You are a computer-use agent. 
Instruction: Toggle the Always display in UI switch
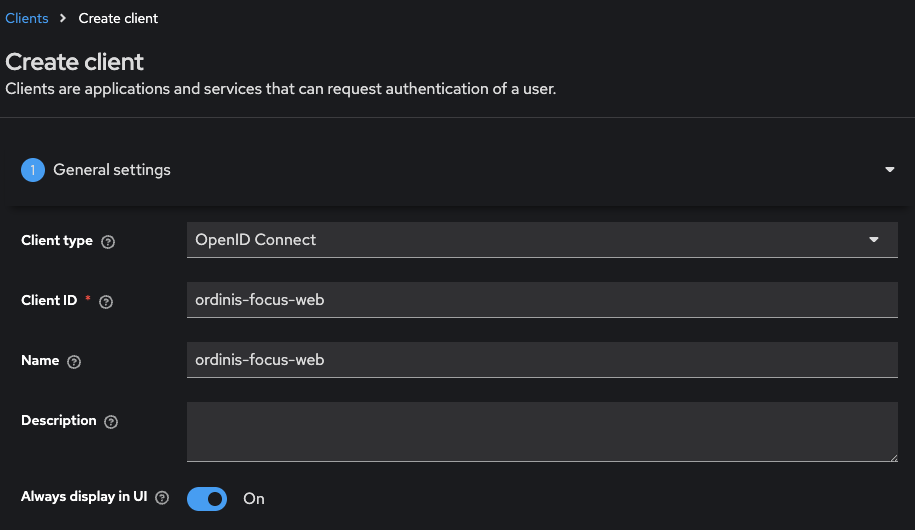(x=207, y=498)
